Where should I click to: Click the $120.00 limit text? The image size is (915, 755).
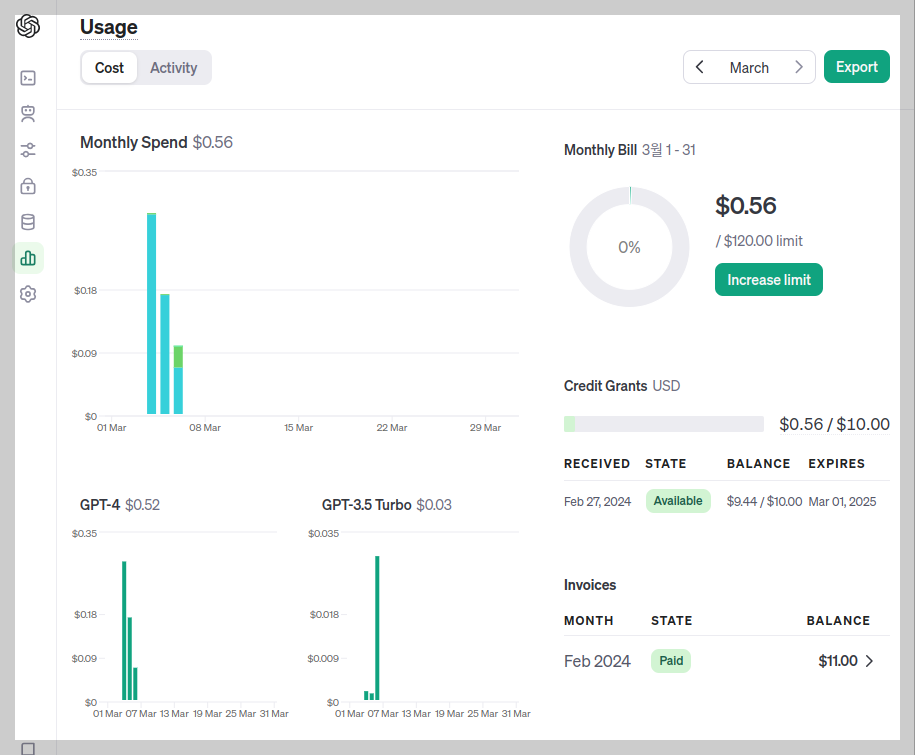pos(759,241)
